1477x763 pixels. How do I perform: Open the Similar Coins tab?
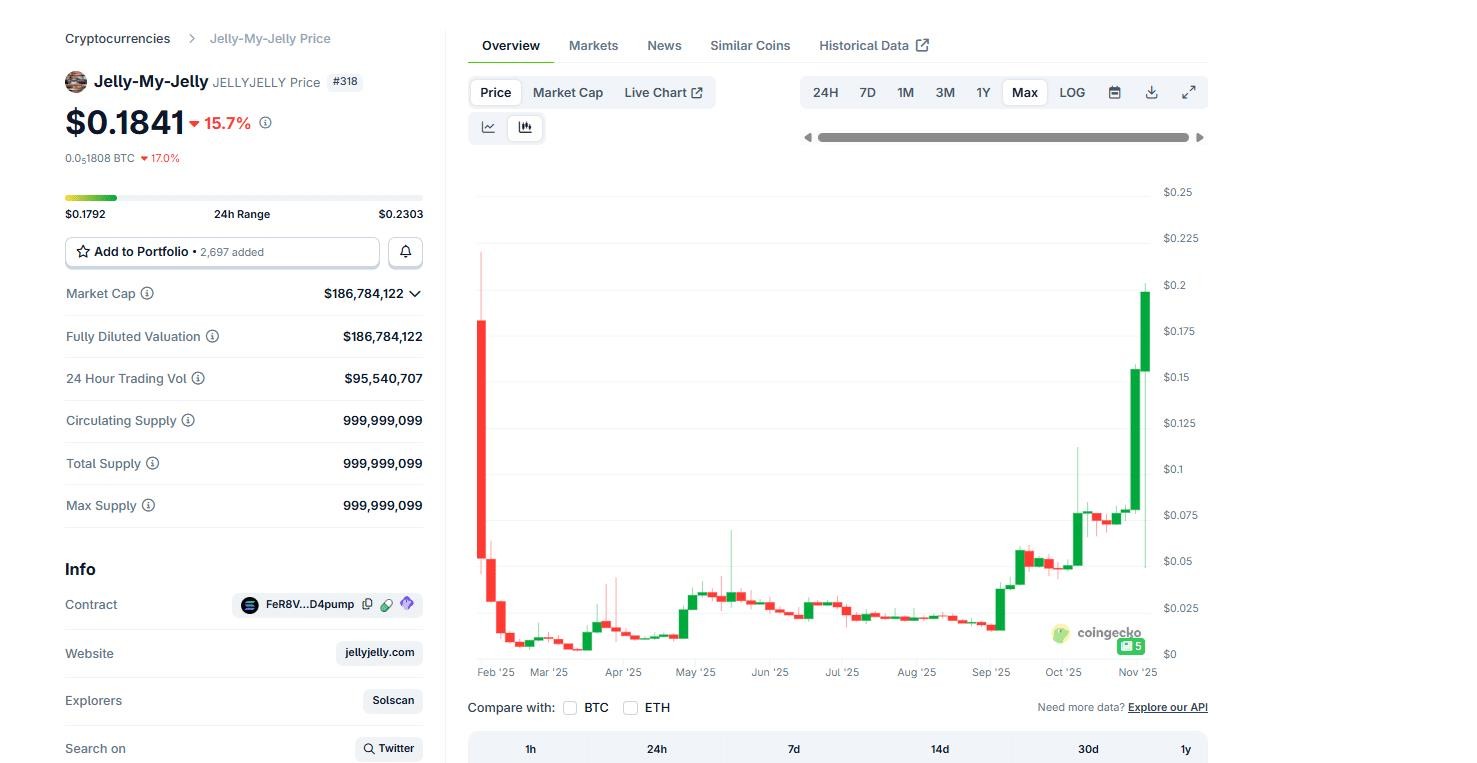(x=750, y=46)
